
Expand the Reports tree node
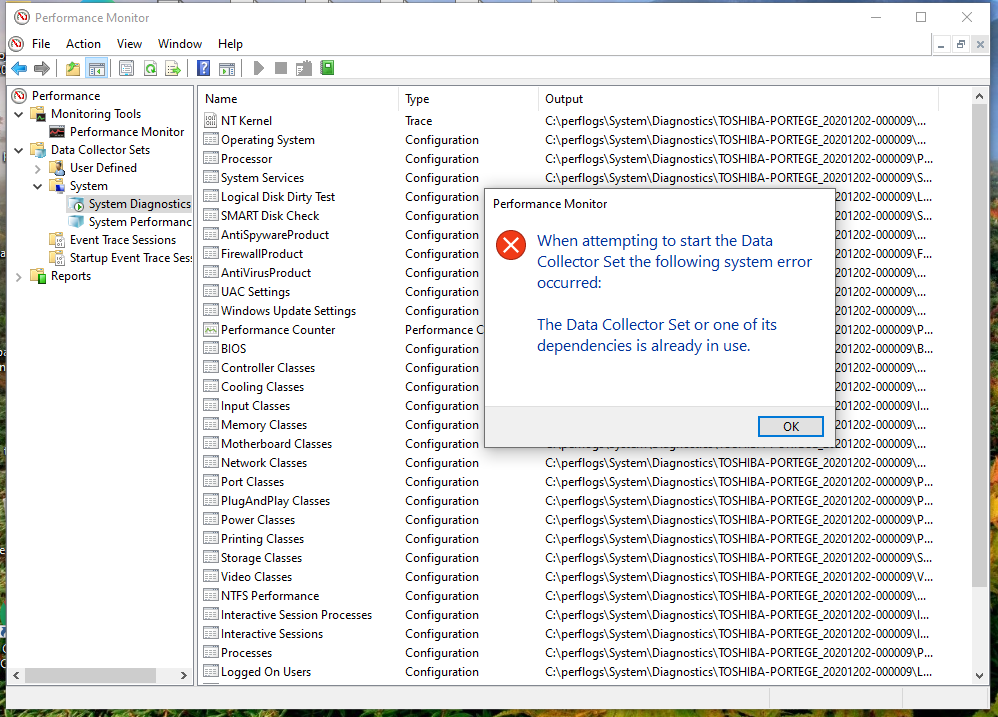click(18, 277)
